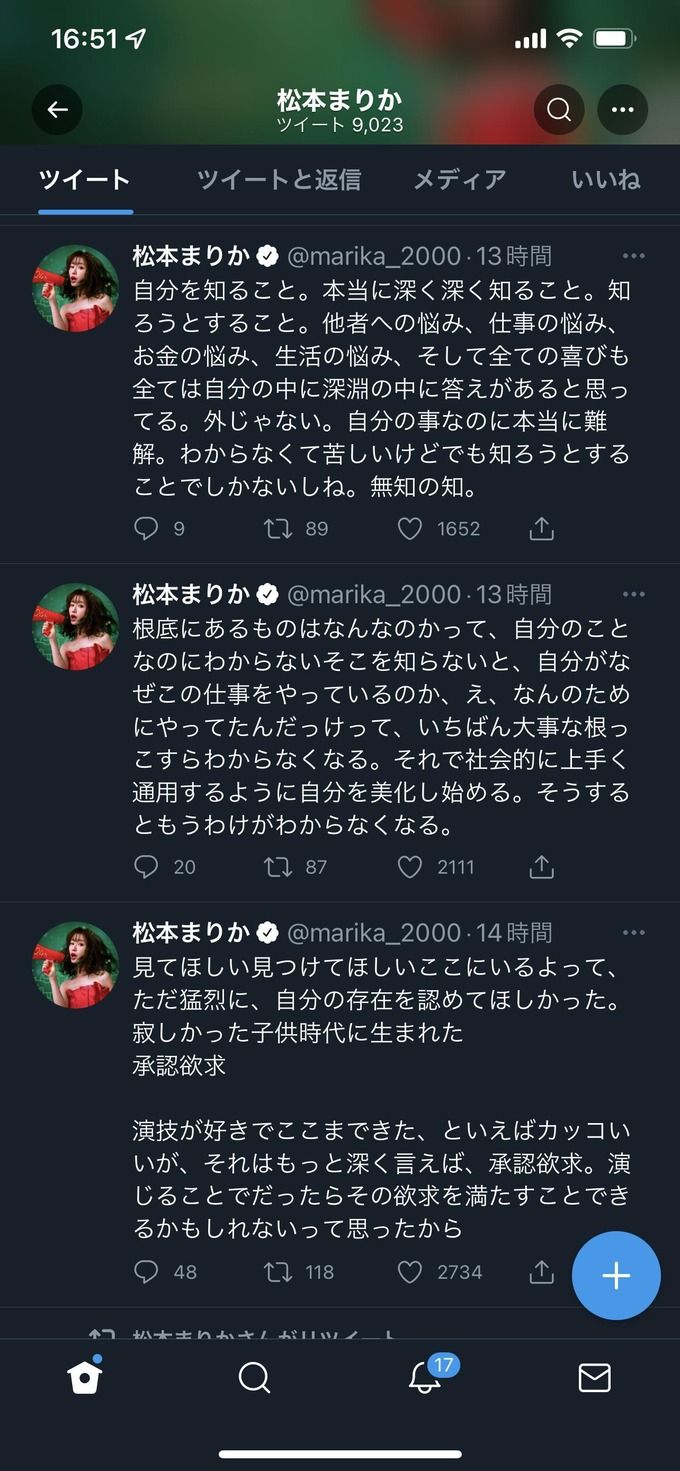Retweet the tweet about 承認欲求
This screenshot has height=1471, width=680.
[273, 1271]
